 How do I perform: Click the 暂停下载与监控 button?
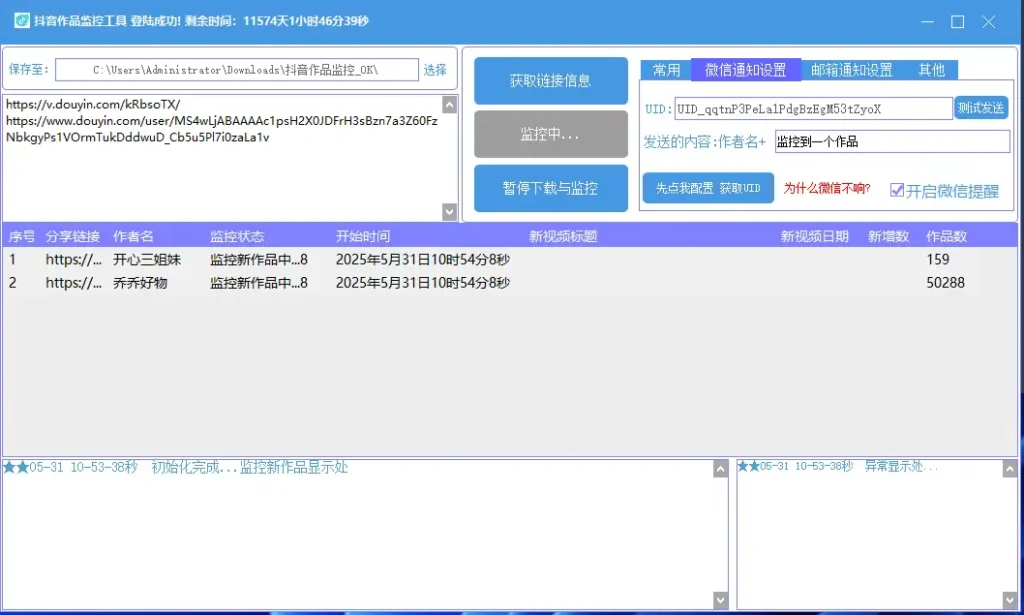click(551, 188)
